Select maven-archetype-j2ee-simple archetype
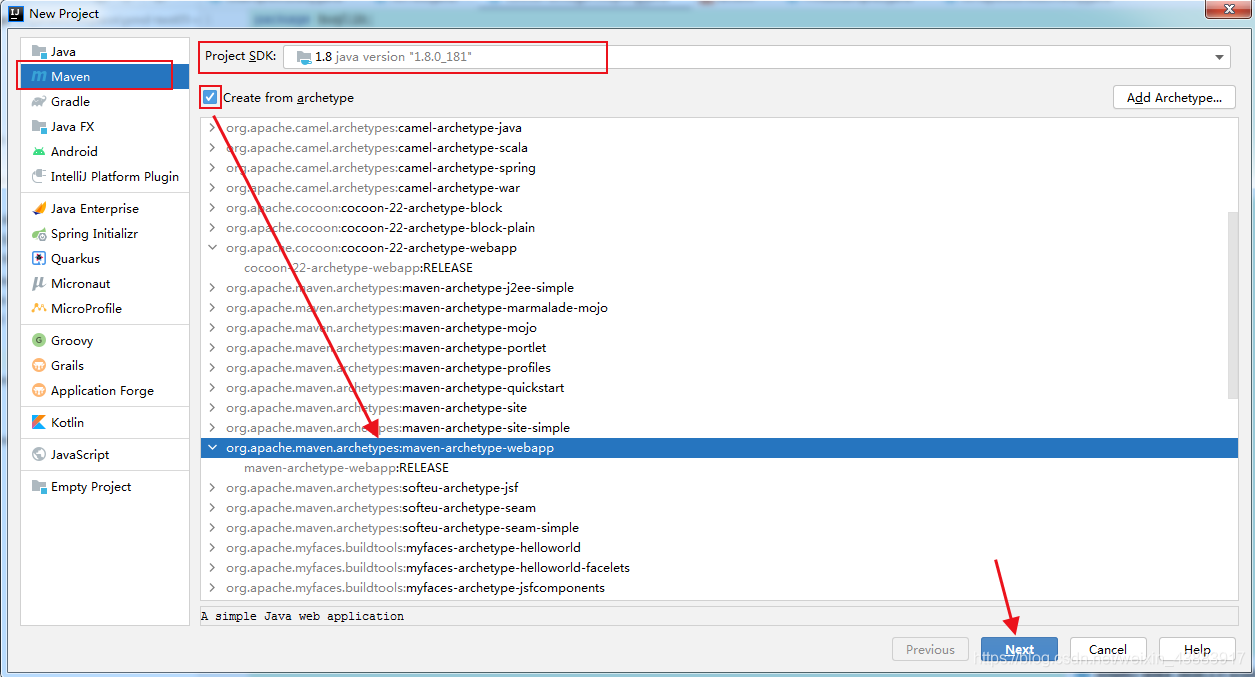 pyautogui.click(x=400, y=287)
